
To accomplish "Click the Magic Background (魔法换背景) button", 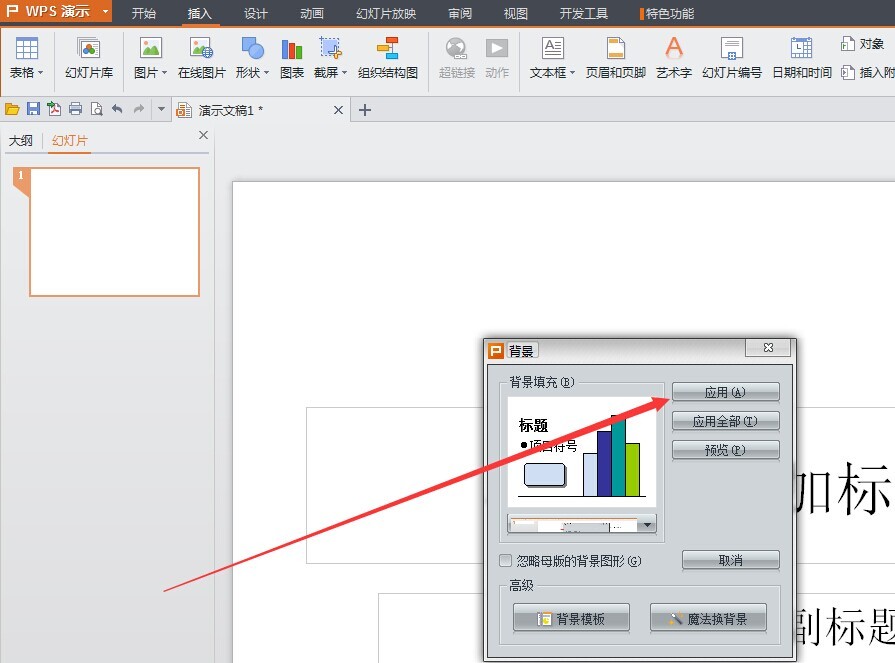I will pyautogui.click(x=708, y=619).
